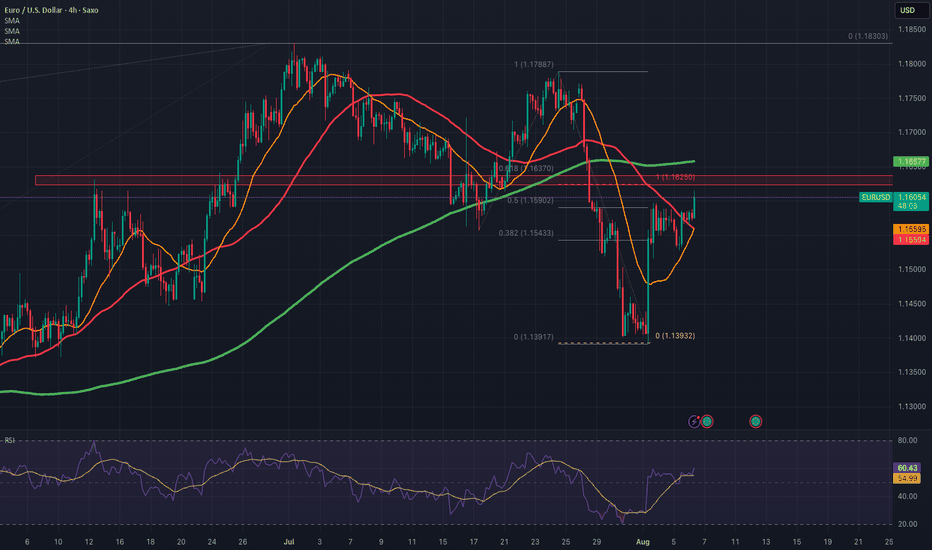Viewport: 932px width, 550px height.
Task: Click the RSI average tag 54.99
Action: pos(908,478)
